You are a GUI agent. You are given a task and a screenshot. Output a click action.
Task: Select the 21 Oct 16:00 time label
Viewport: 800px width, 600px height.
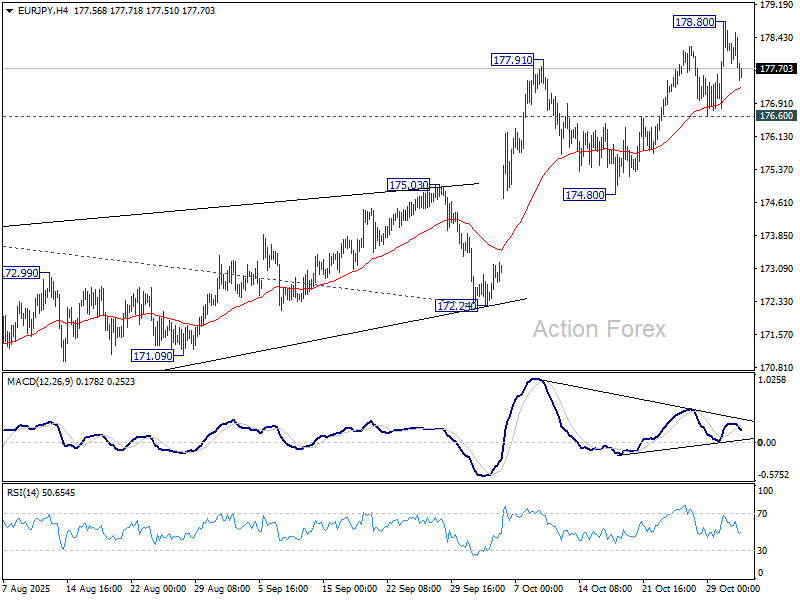(668, 588)
